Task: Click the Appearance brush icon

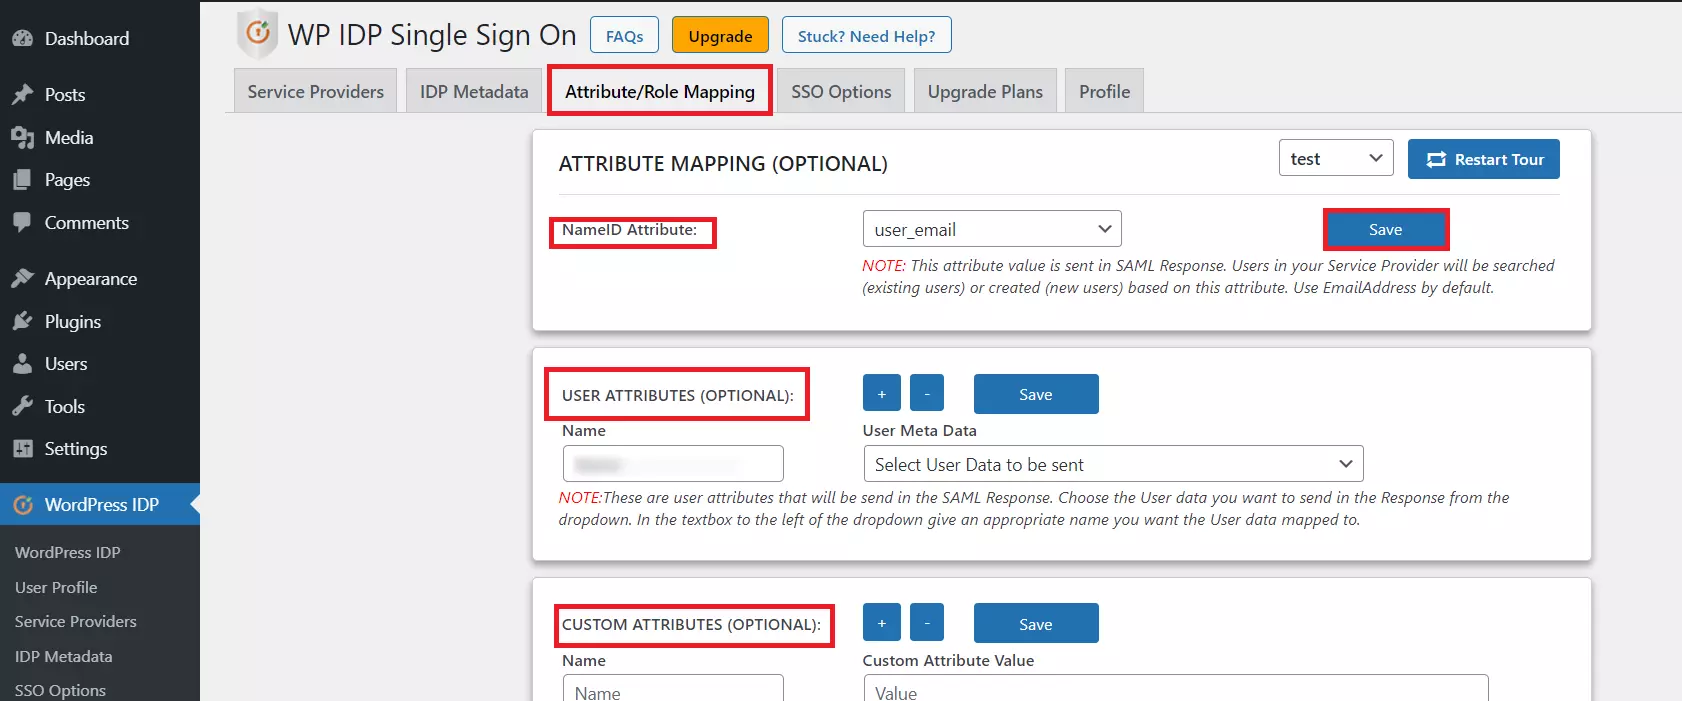Action: (22, 278)
